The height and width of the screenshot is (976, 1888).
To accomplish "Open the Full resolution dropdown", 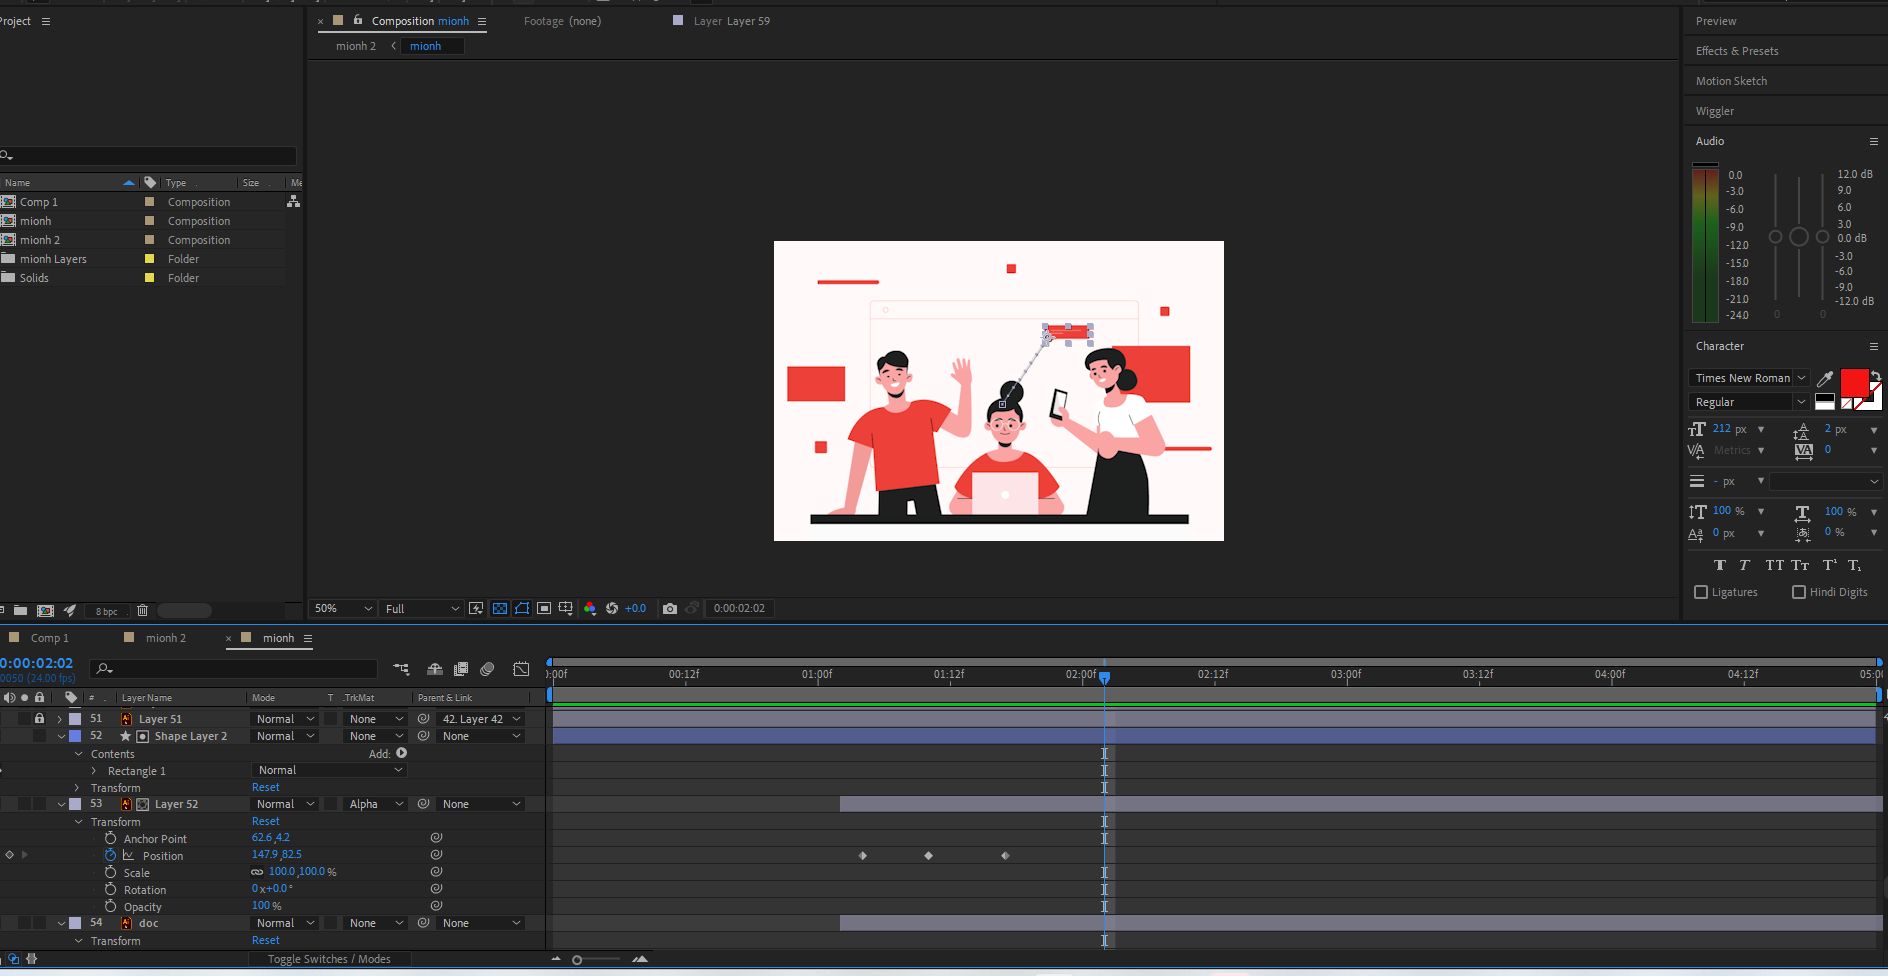I will click(x=421, y=608).
